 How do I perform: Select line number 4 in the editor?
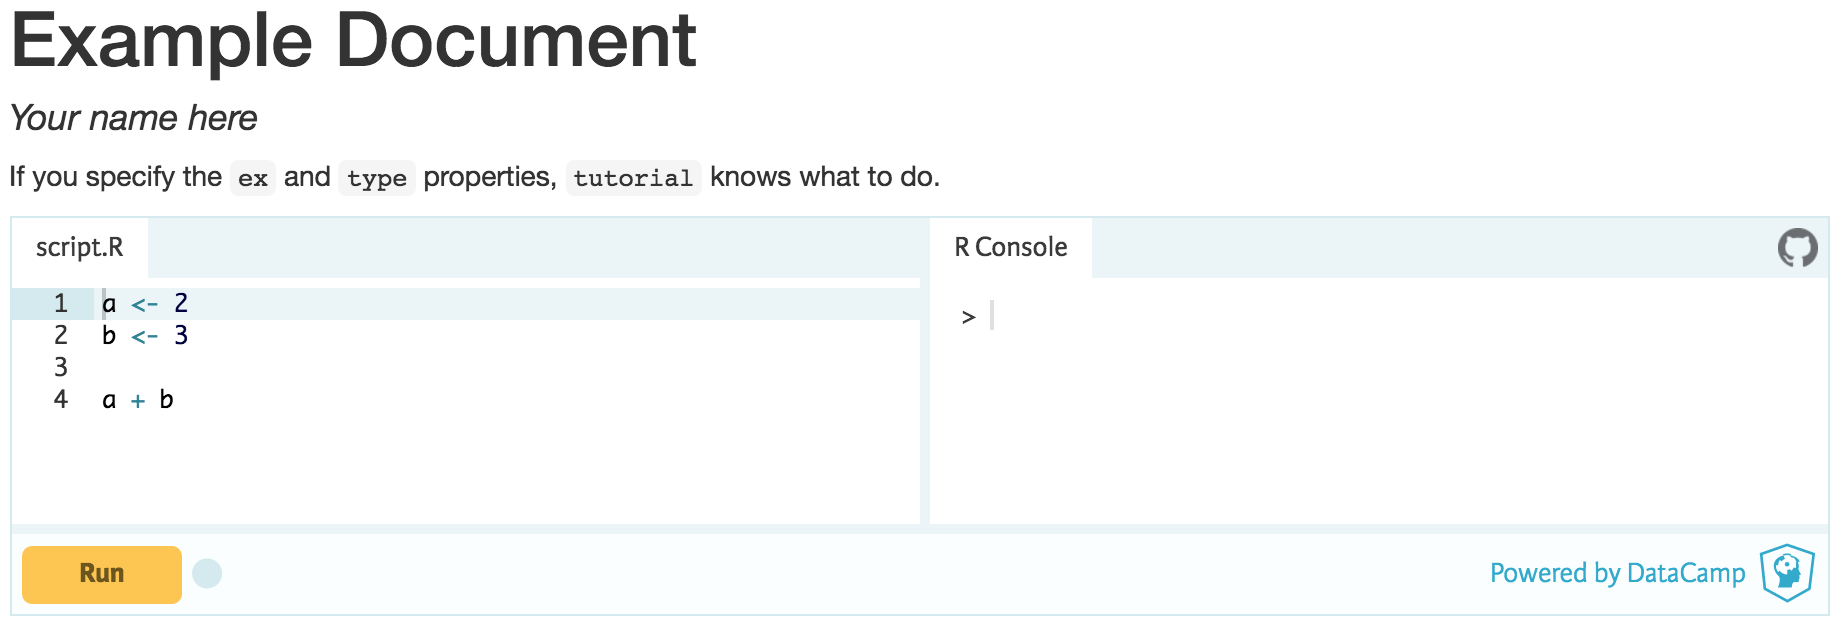(x=60, y=399)
